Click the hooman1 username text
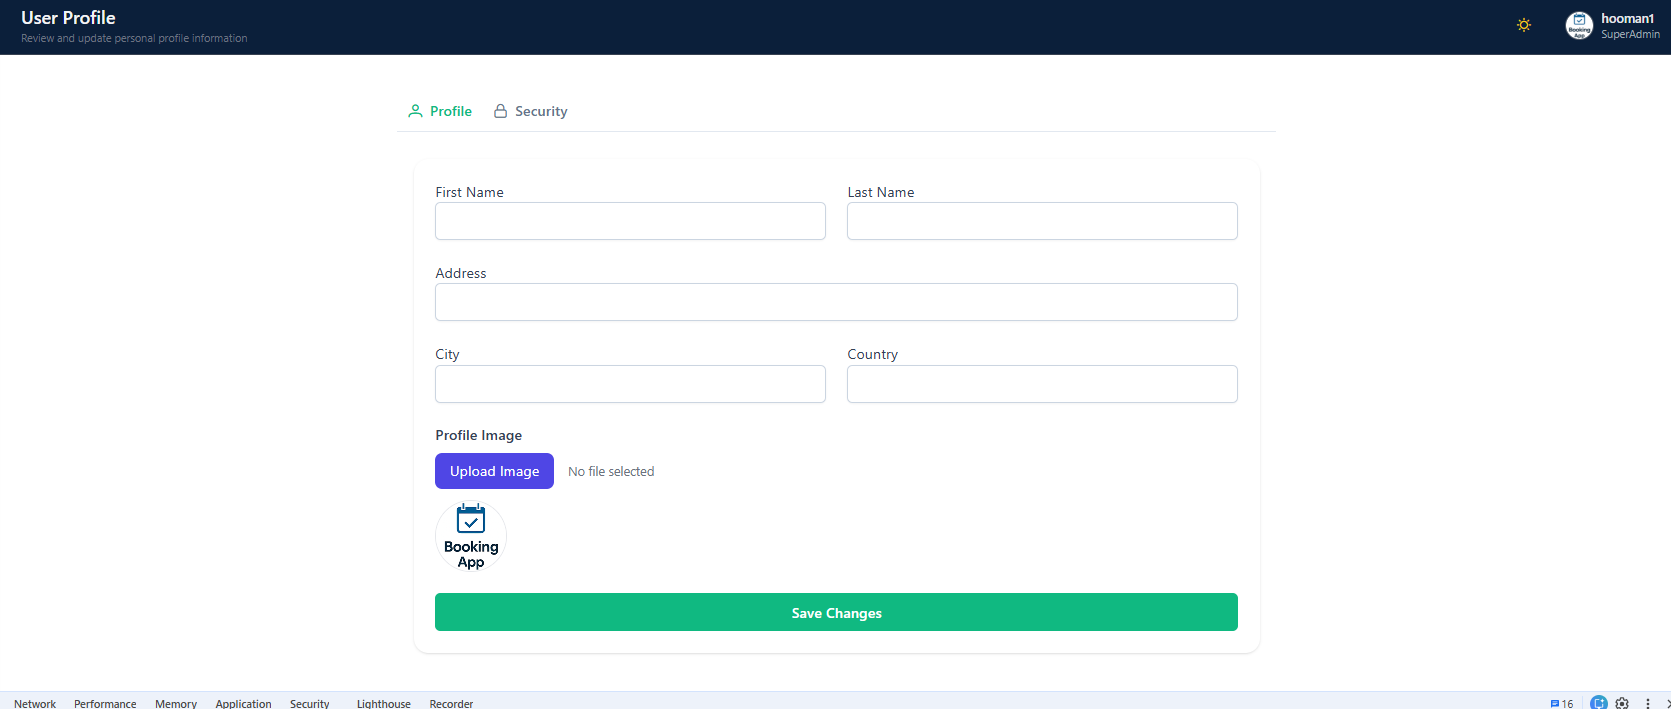This screenshot has height=709, width=1671. pos(1627,18)
